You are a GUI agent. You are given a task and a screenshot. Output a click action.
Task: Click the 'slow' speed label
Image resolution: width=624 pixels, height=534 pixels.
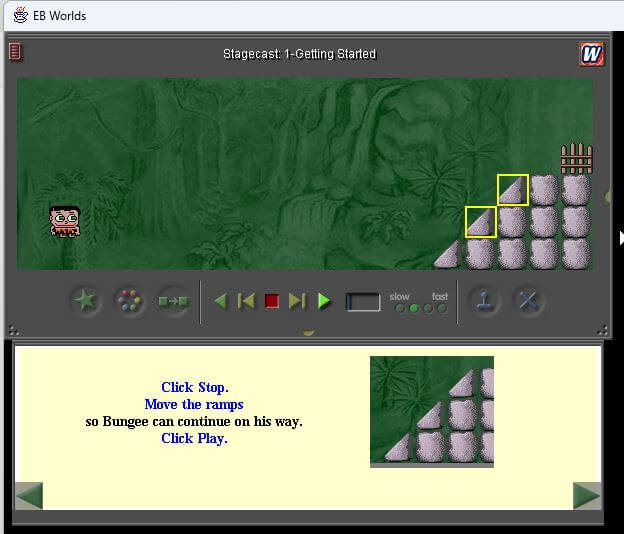pos(399,297)
